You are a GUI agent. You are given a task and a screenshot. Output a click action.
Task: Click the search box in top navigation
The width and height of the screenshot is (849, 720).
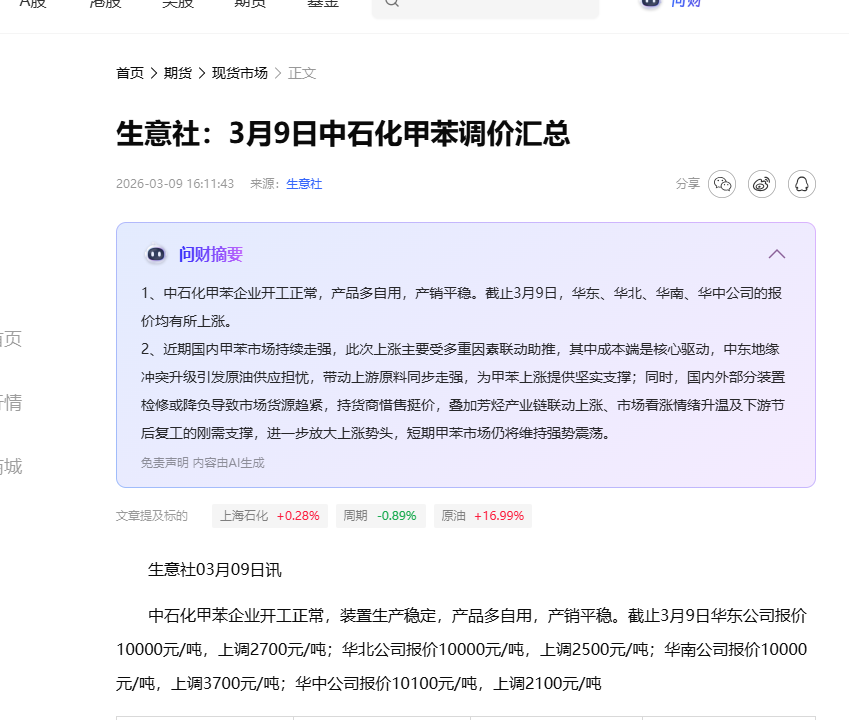click(x=485, y=5)
